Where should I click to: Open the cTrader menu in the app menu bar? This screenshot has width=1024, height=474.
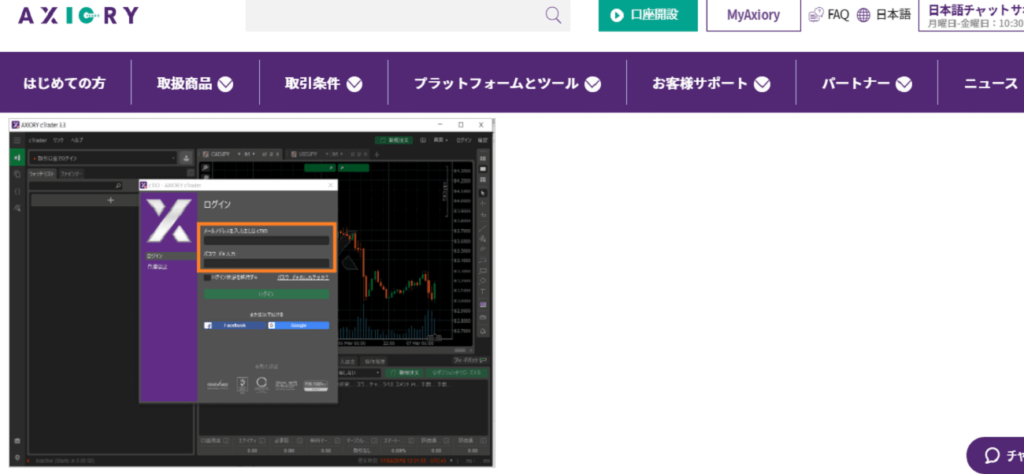coord(37,140)
